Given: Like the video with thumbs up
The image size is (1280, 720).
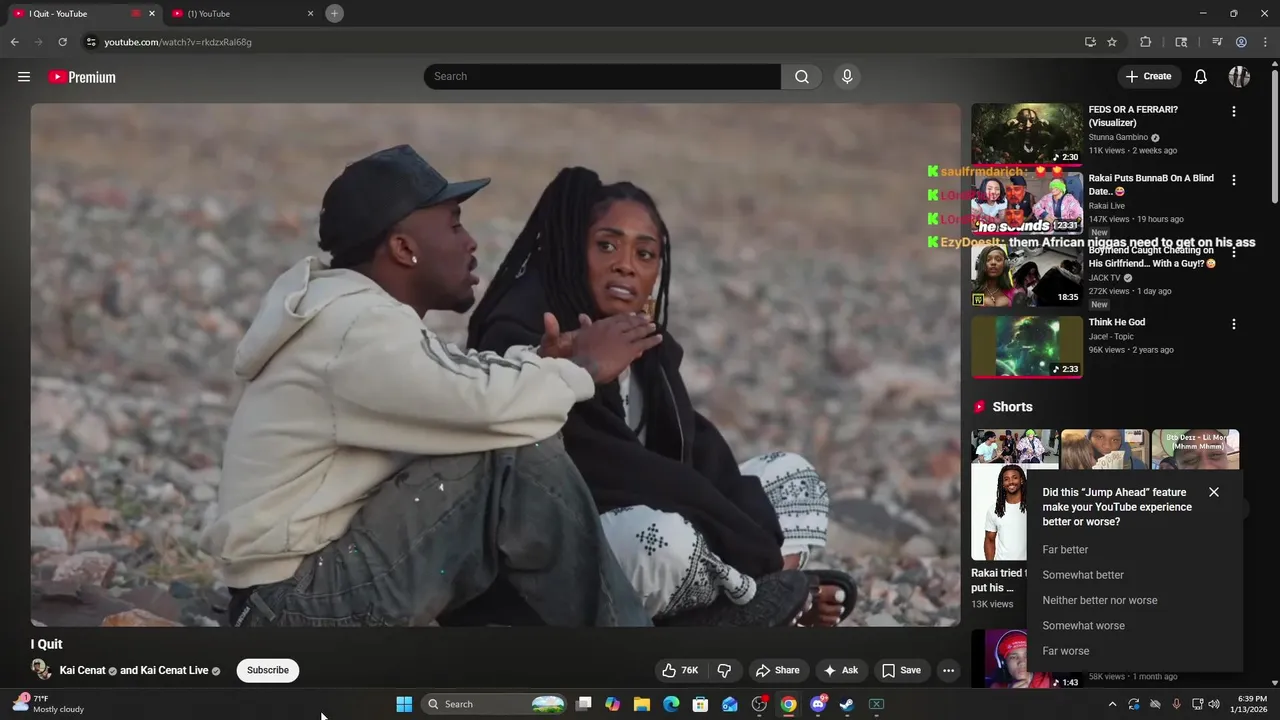Looking at the screenshot, I should coord(679,670).
